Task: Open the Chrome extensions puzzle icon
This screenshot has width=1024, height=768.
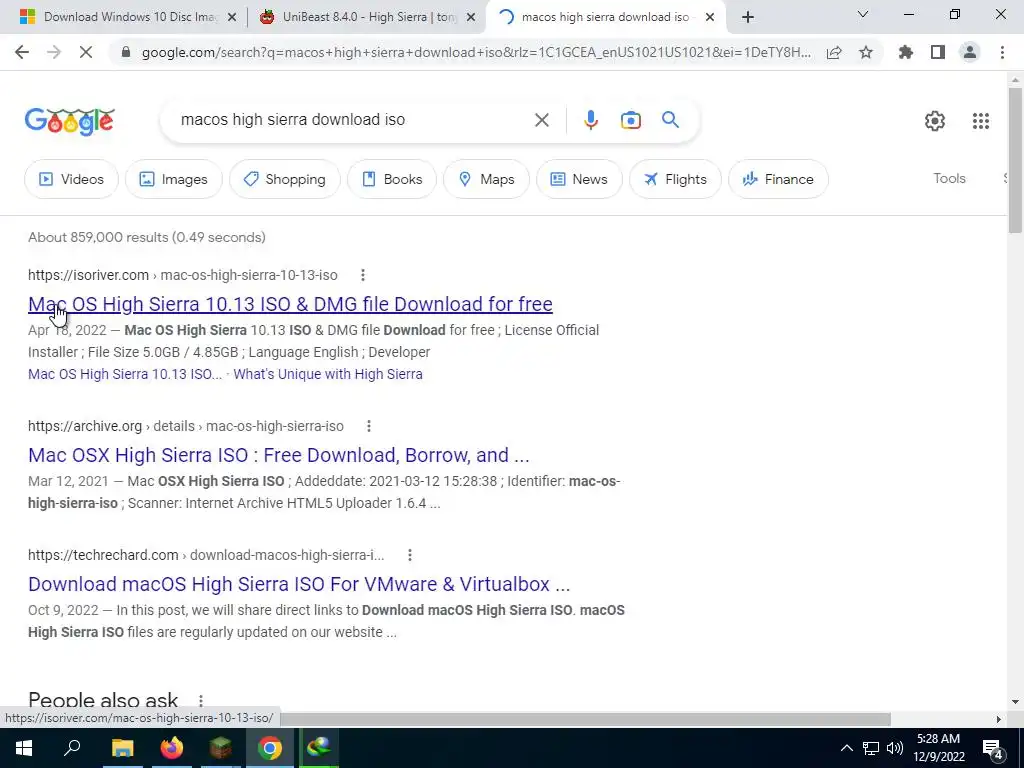Action: pos(906,52)
